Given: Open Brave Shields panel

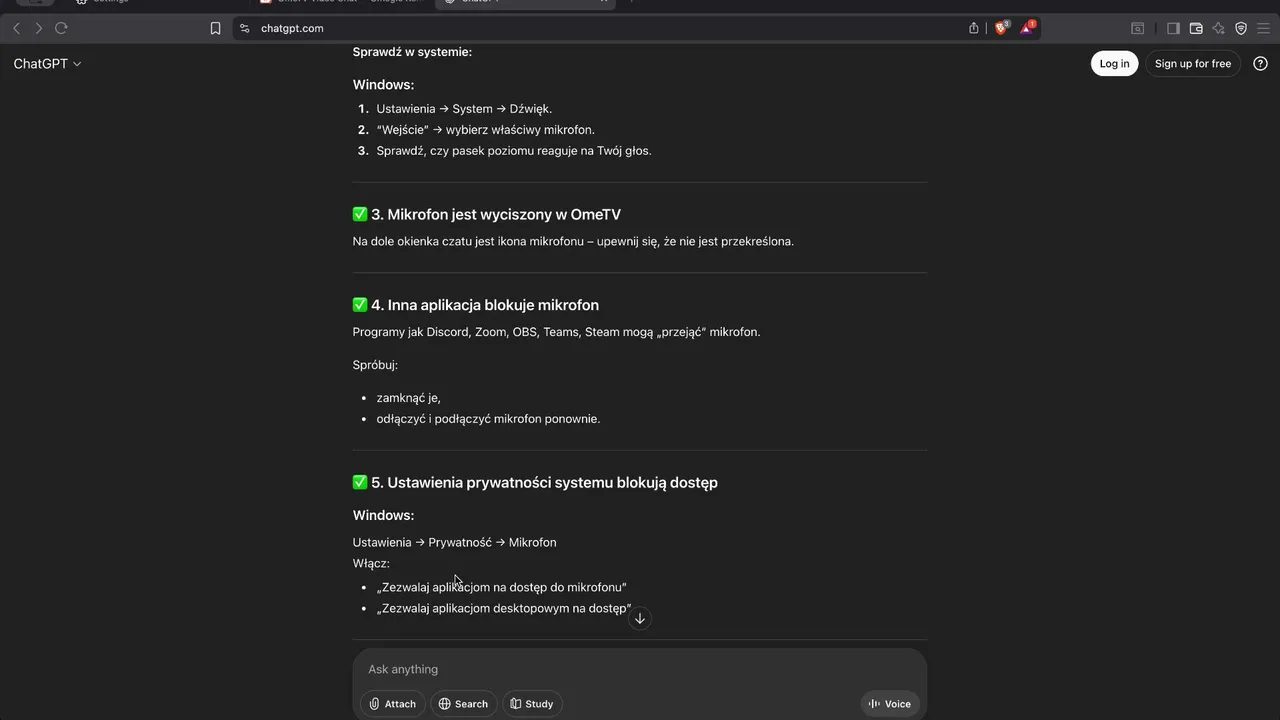Looking at the screenshot, I should [x=1001, y=28].
